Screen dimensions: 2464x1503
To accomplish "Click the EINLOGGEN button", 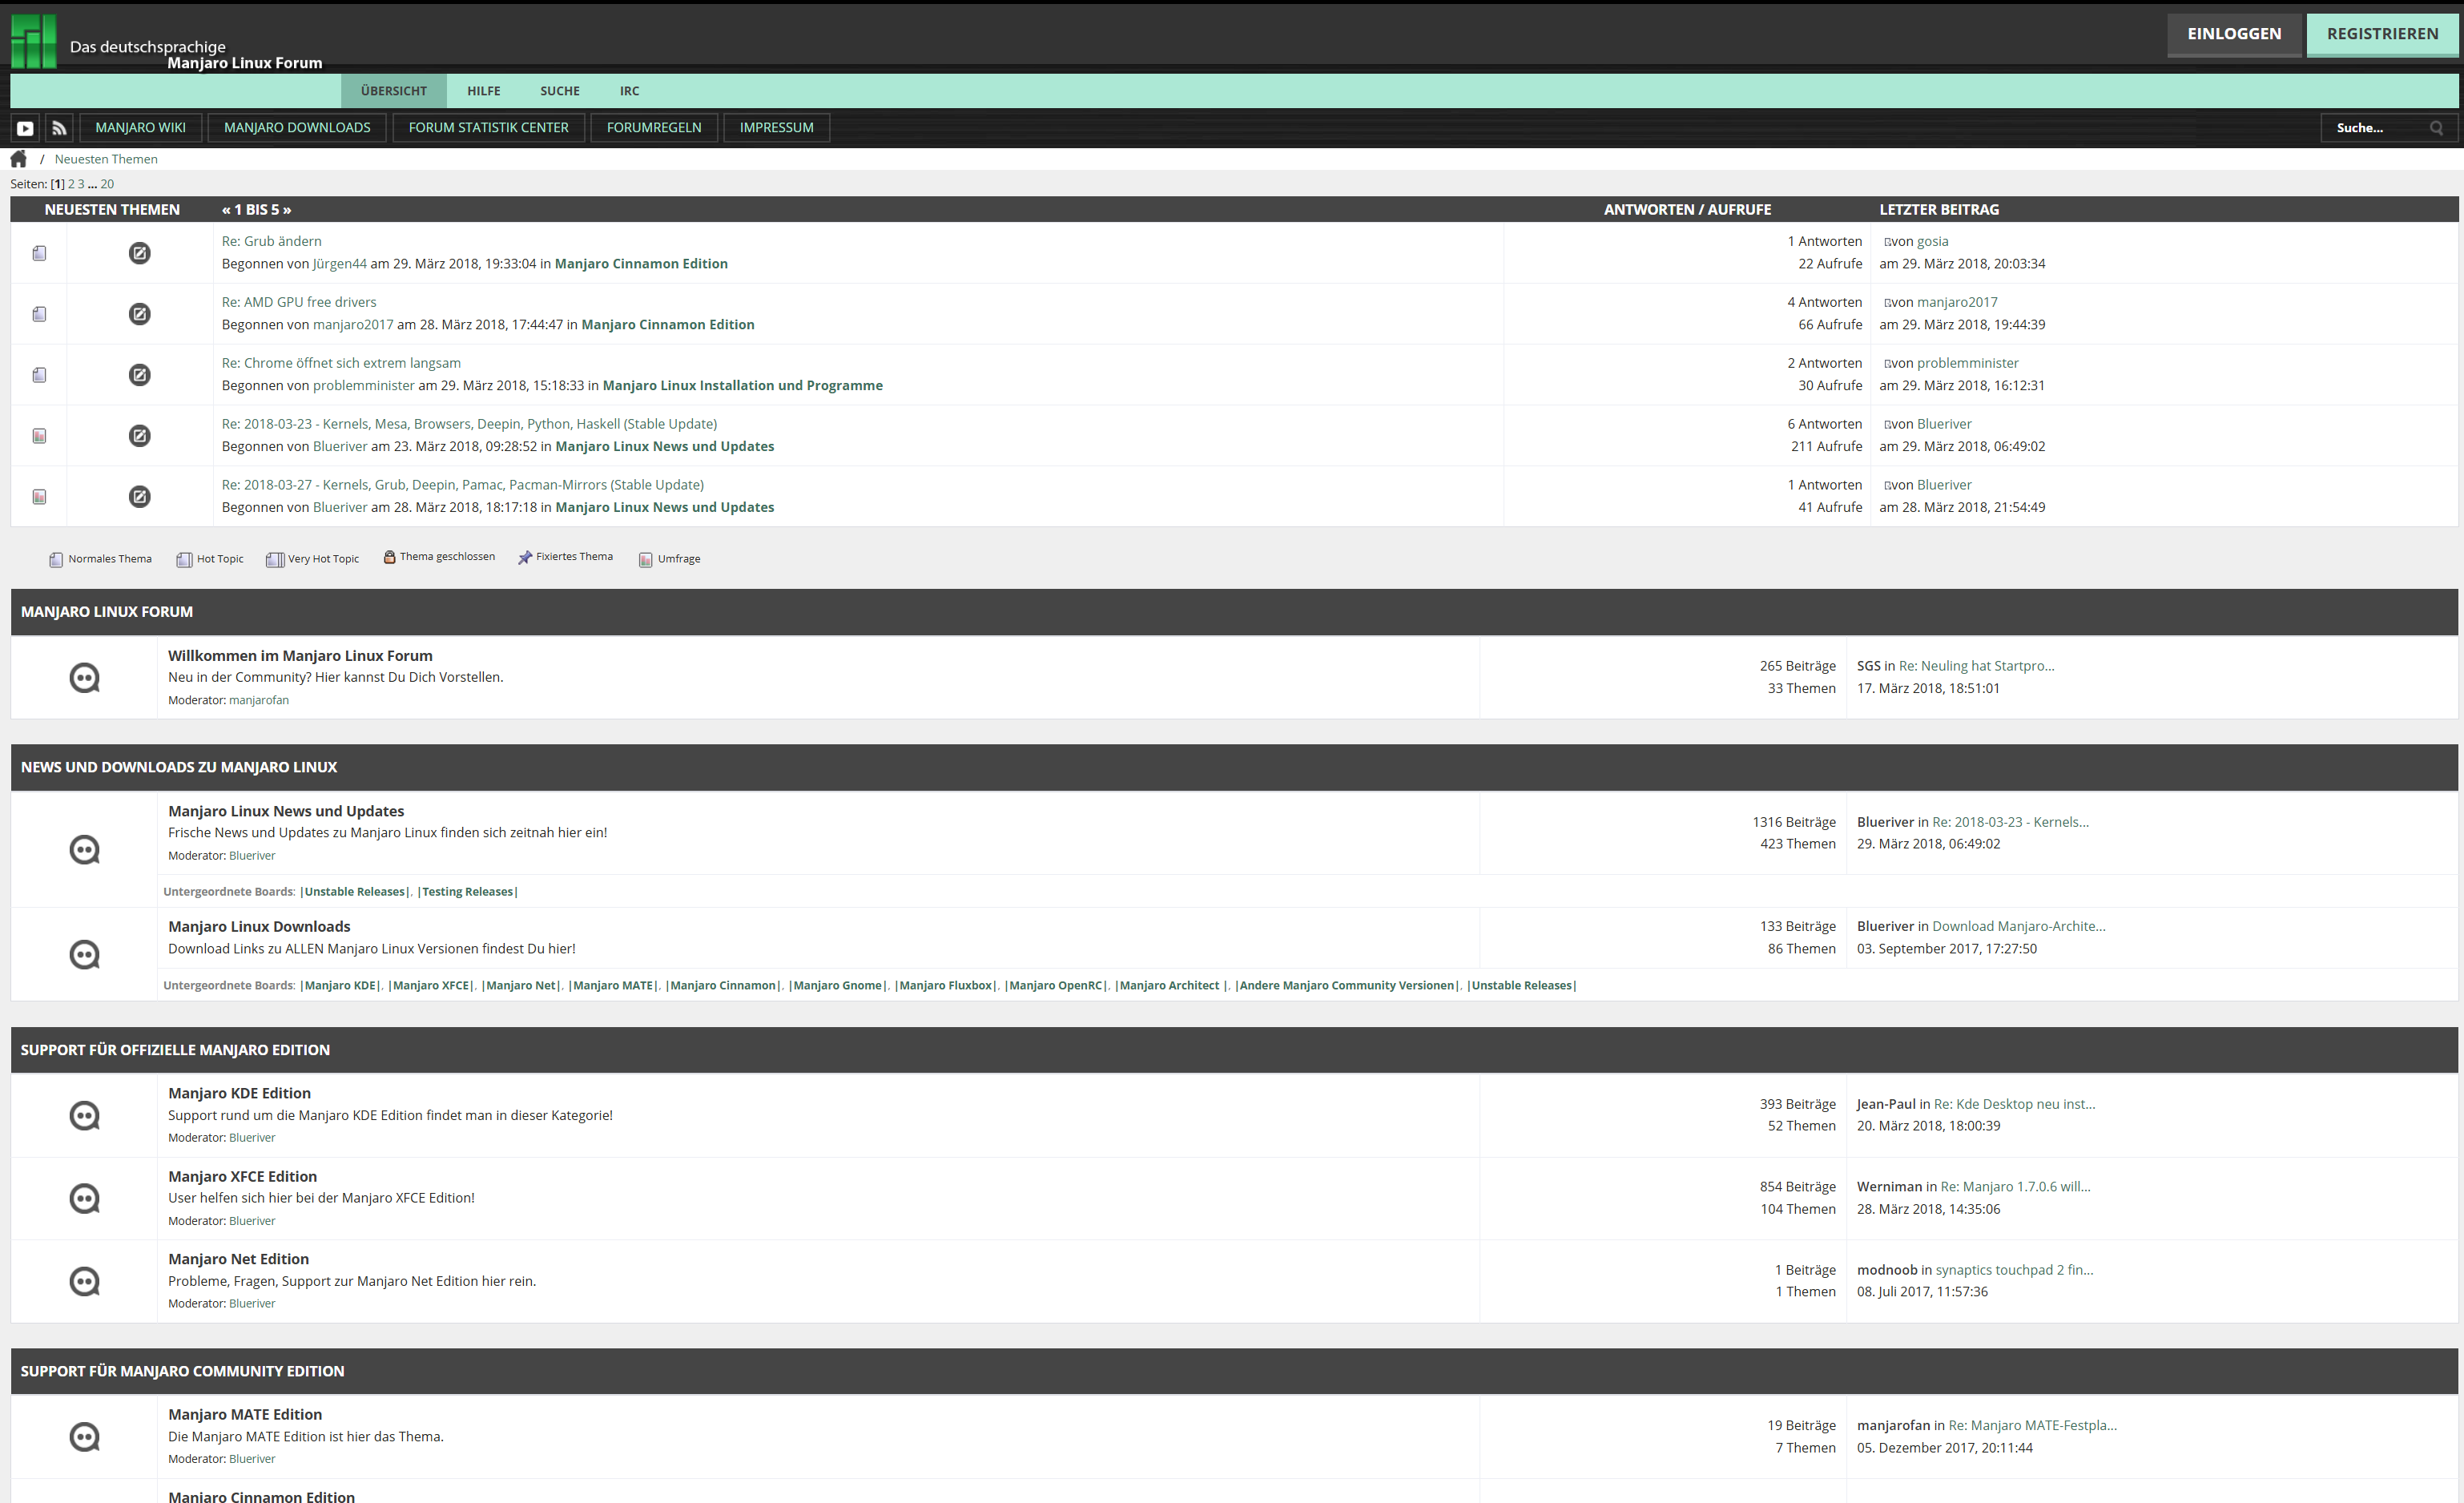I will pyautogui.click(x=2233, y=34).
